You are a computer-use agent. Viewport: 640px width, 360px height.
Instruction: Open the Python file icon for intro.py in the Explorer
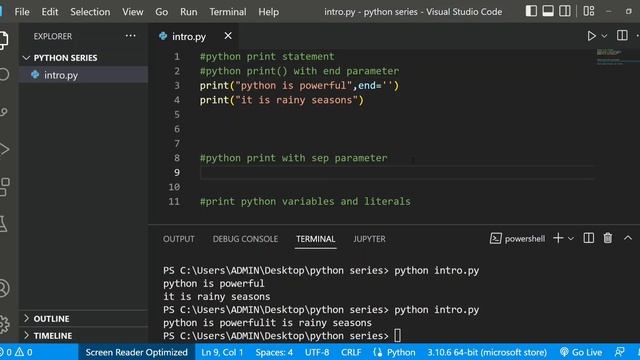(x=35, y=75)
